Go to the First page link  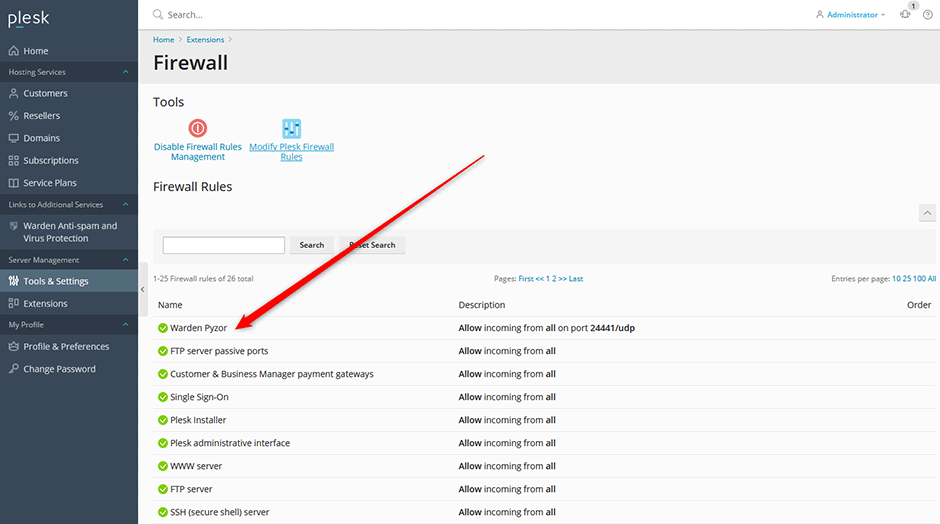pyautogui.click(x=526, y=279)
